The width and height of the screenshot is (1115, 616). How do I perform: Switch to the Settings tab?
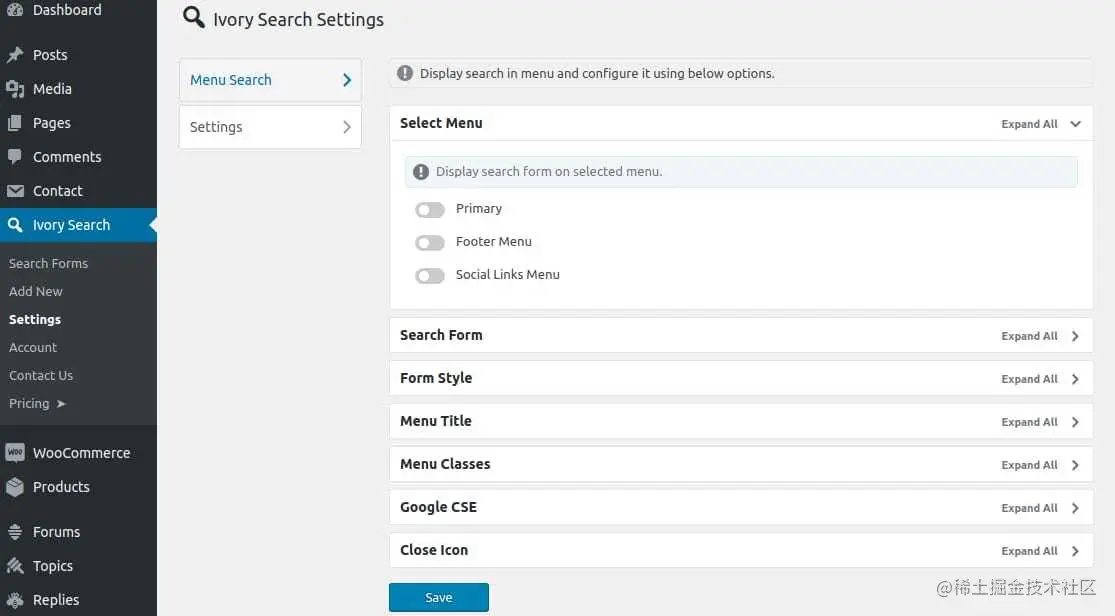[x=270, y=127]
